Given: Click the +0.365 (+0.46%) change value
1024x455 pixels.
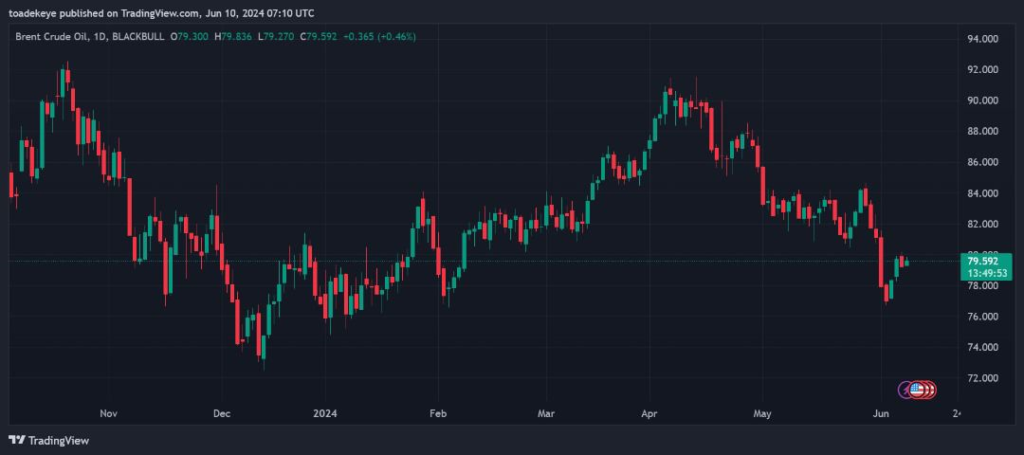Looking at the screenshot, I should coord(379,36).
